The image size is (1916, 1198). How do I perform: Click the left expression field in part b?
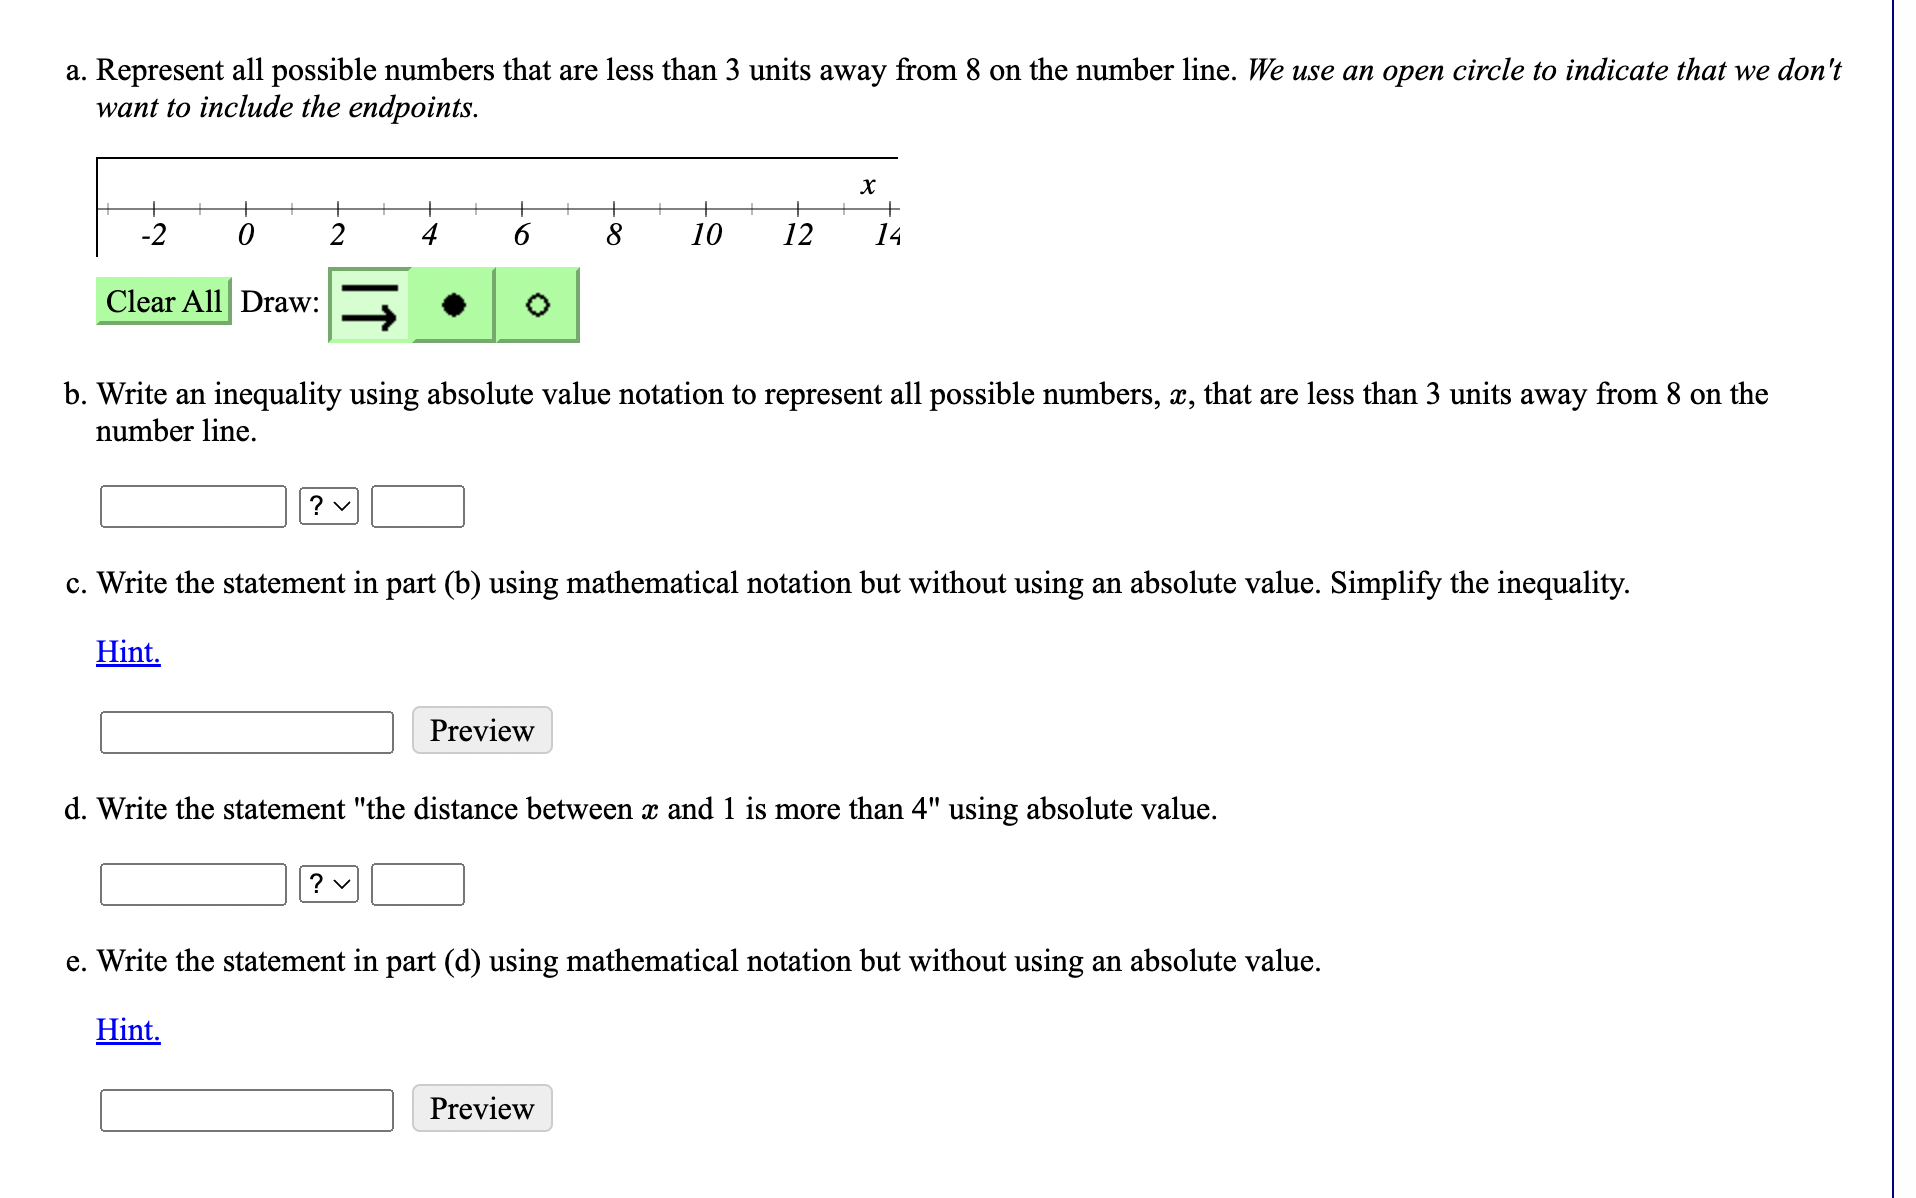click(192, 506)
